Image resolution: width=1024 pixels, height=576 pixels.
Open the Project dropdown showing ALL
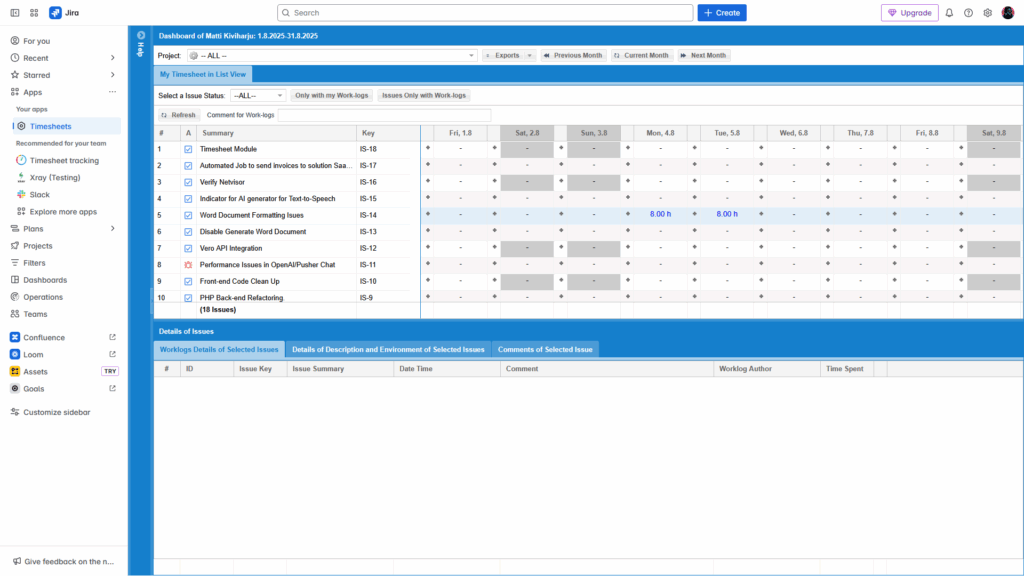click(x=332, y=56)
